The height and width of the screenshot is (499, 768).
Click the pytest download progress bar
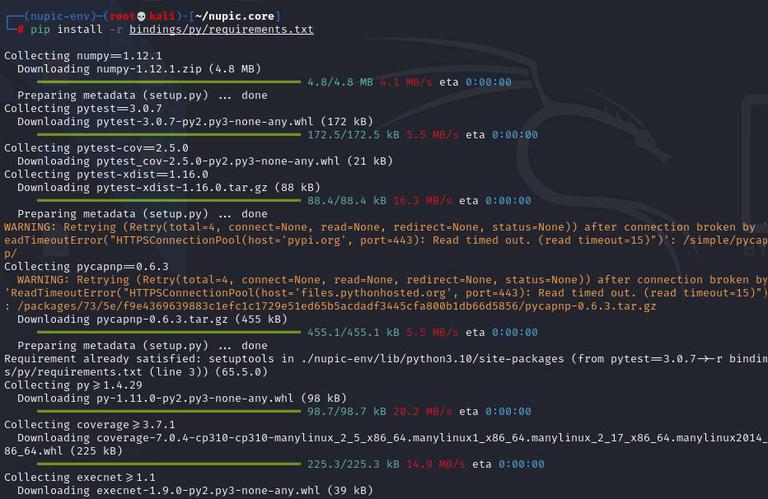pyautogui.click(x=168, y=135)
